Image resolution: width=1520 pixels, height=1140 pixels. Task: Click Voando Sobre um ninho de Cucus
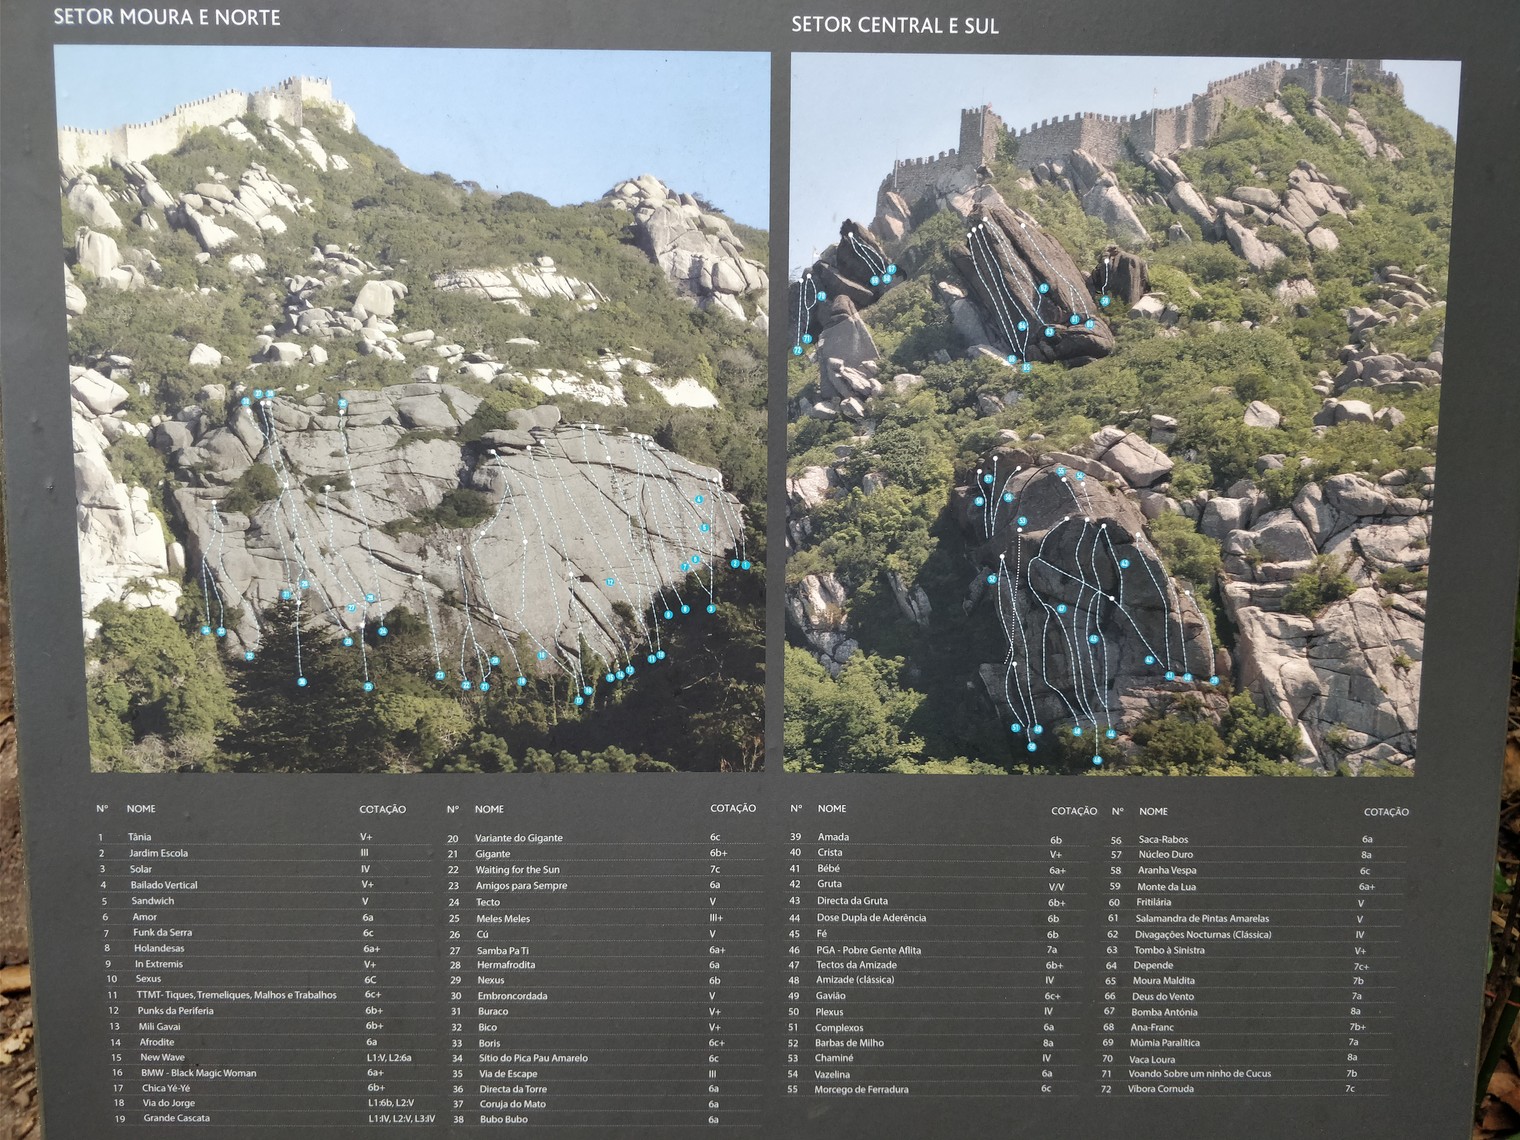(1199, 1073)
